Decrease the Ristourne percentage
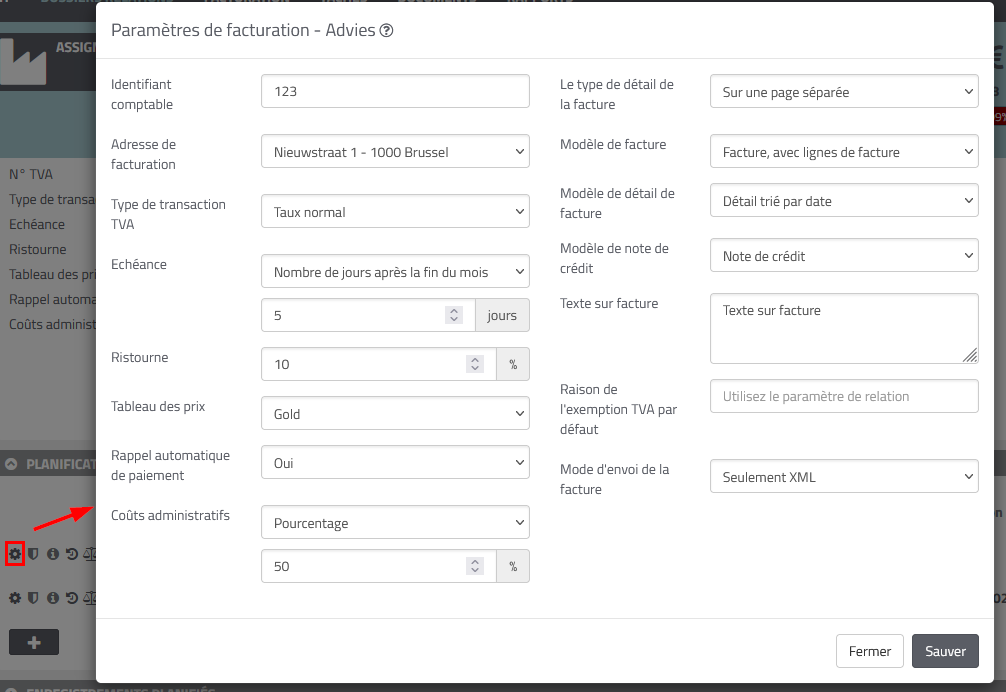Viewport: 1006px width, 692px height. [x=475, y=369]
